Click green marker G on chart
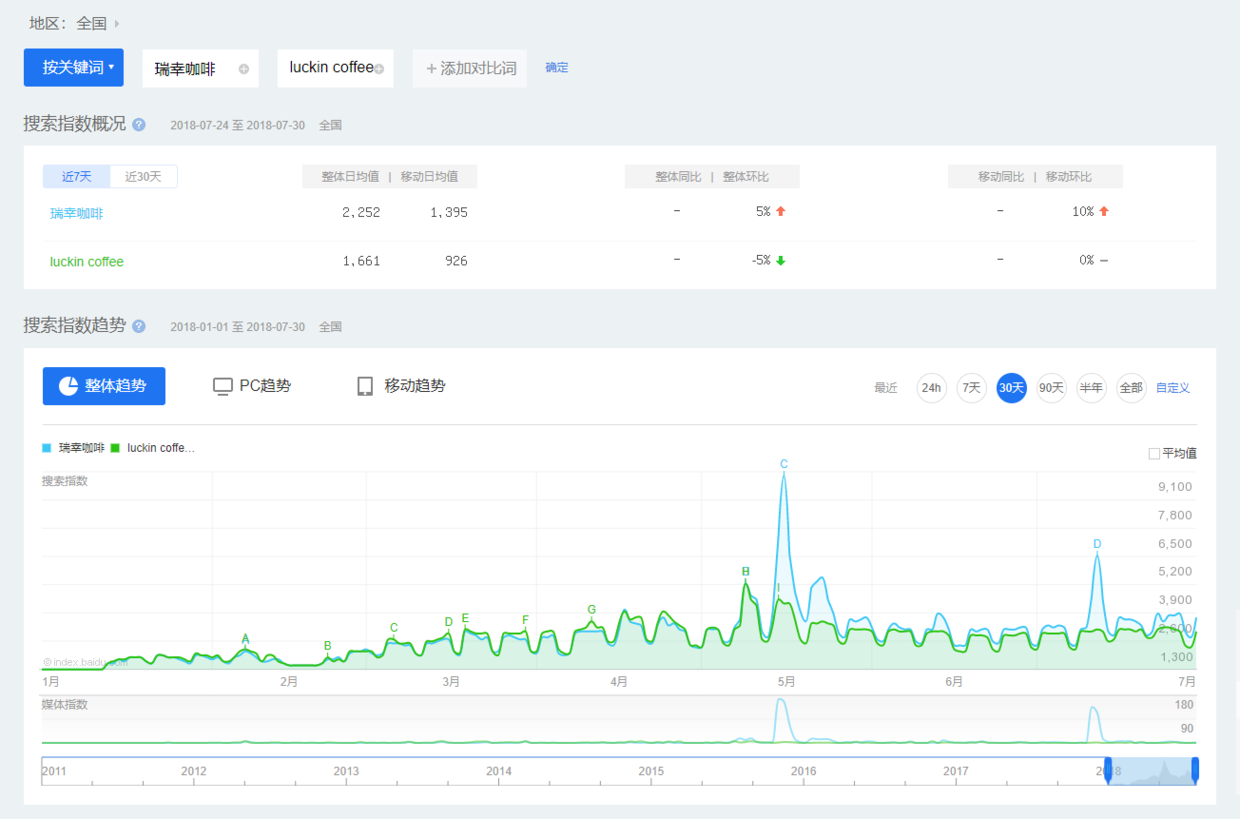This screenshot has width=1240, height=819. [x=592, y=610]
